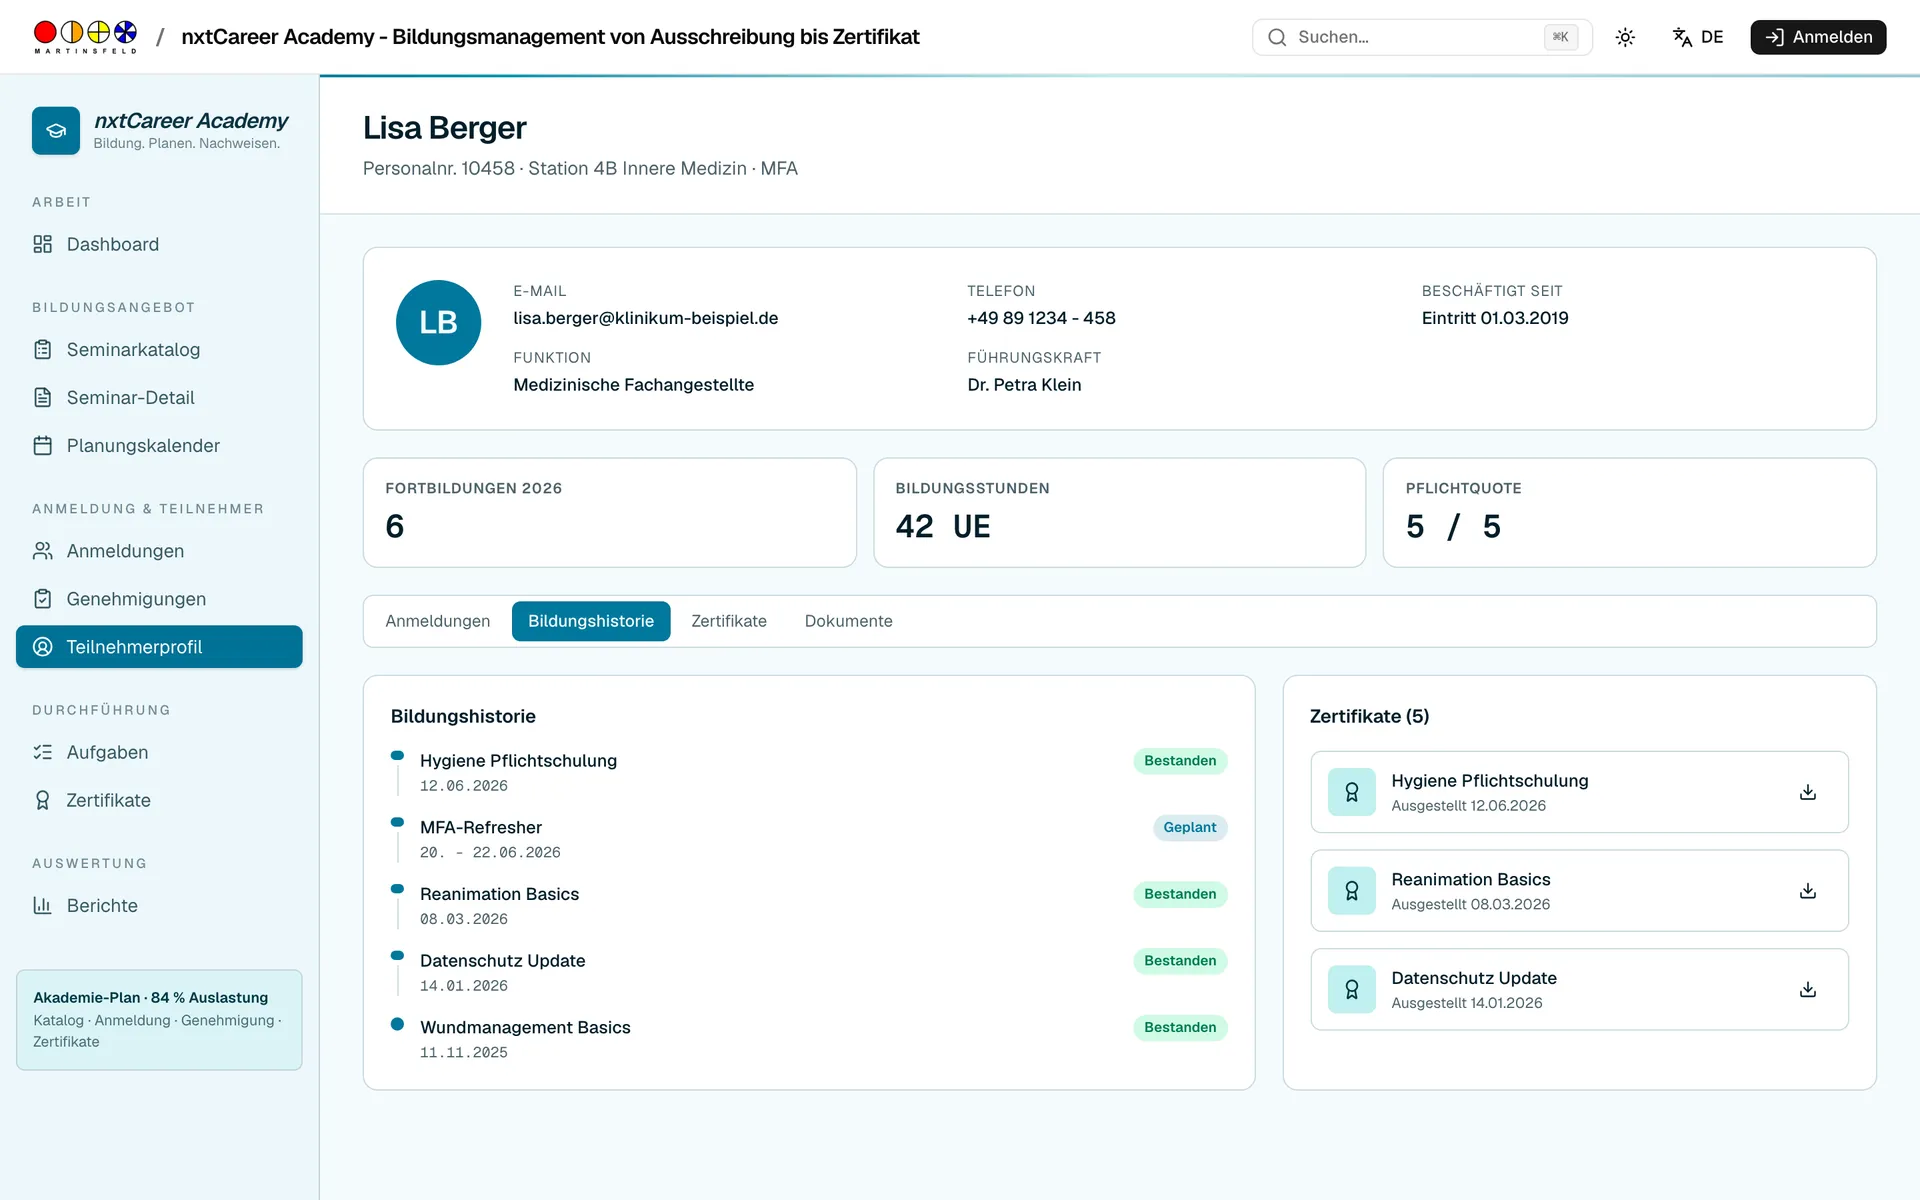
Task: Click the Anmelden button
Action: pyautogui.click(x=1818, y=37)
